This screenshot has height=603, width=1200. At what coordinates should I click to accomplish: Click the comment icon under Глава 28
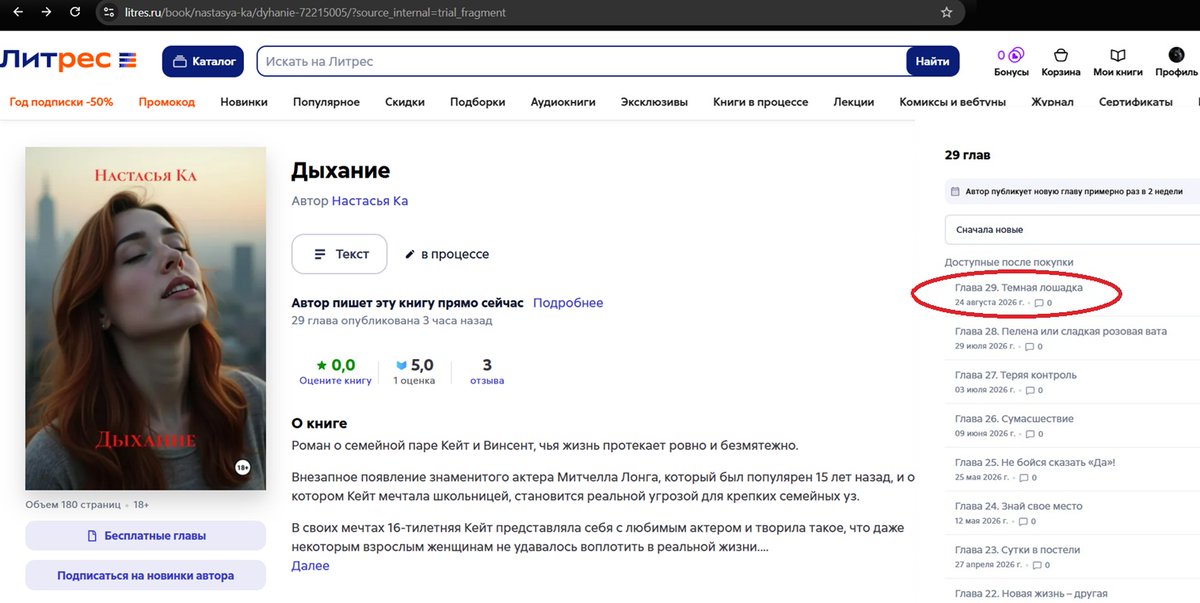pos(1030,347)
